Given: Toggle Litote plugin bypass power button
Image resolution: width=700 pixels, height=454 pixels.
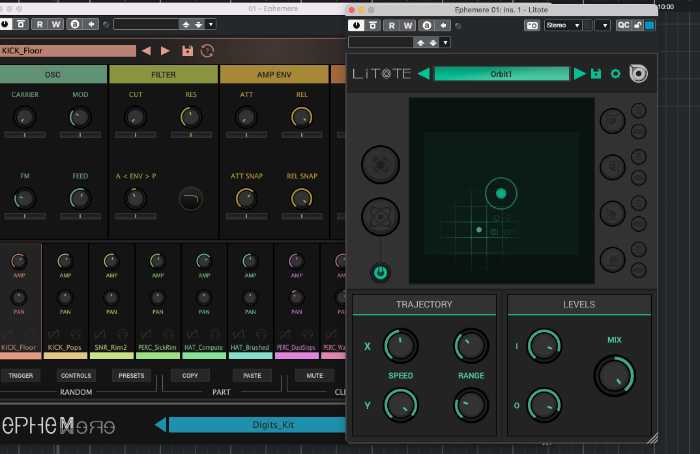Looking at the screenshot, I should [x=356, y=25].
